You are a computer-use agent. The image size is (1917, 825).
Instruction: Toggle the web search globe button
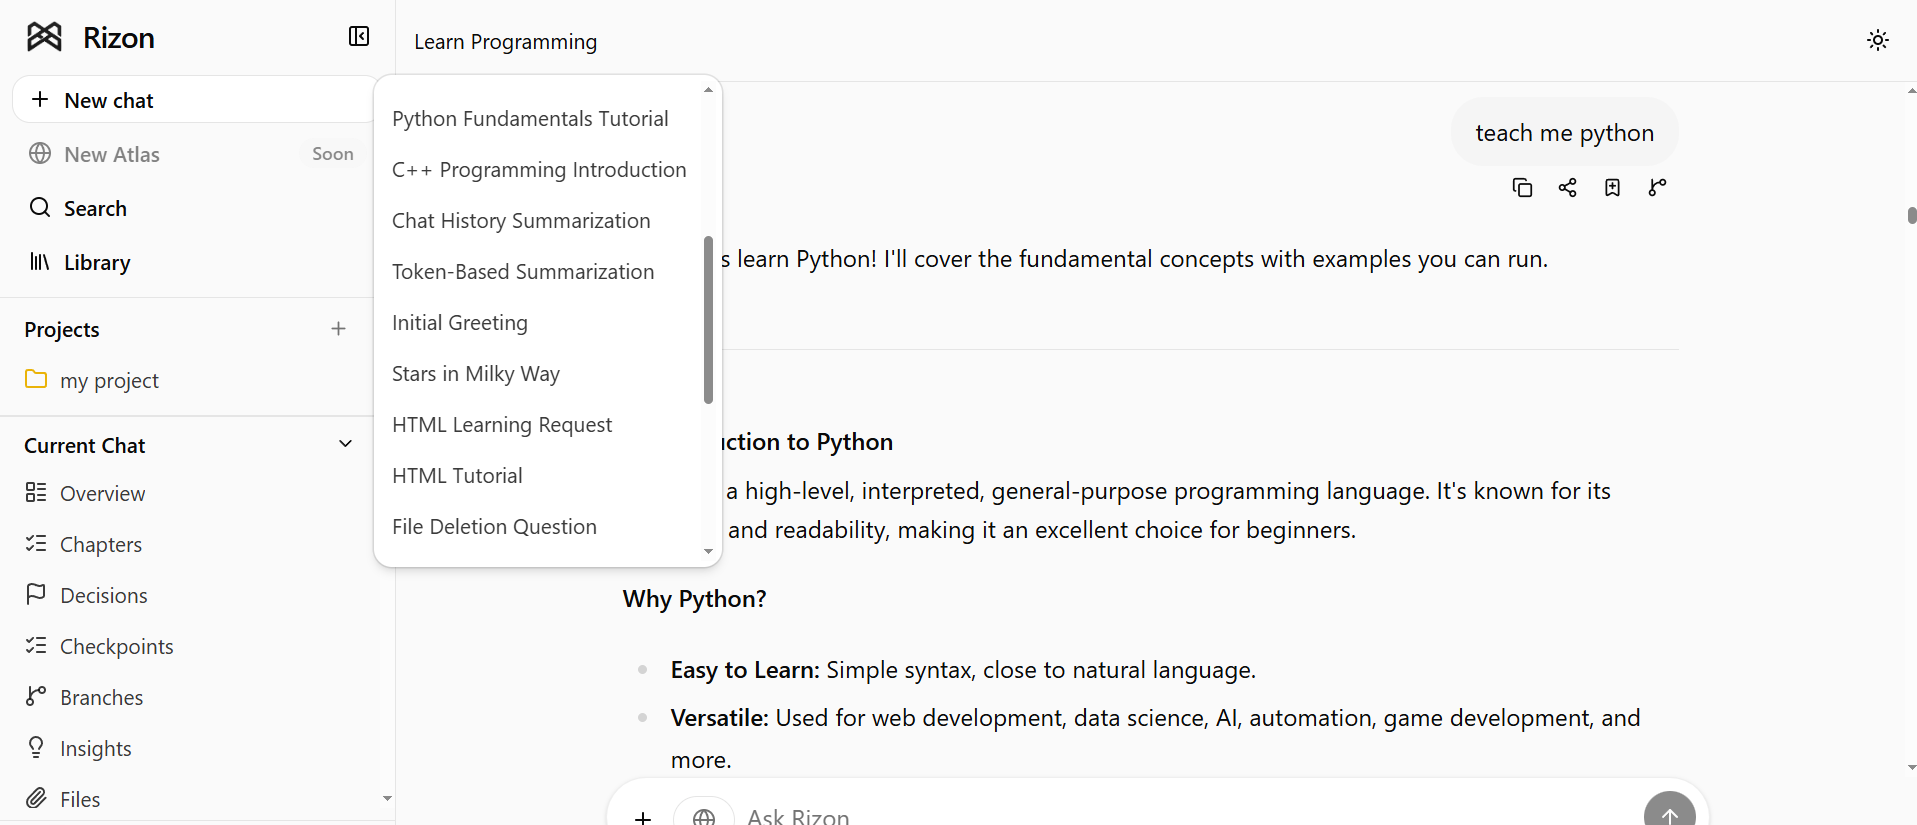coord(704,815)
